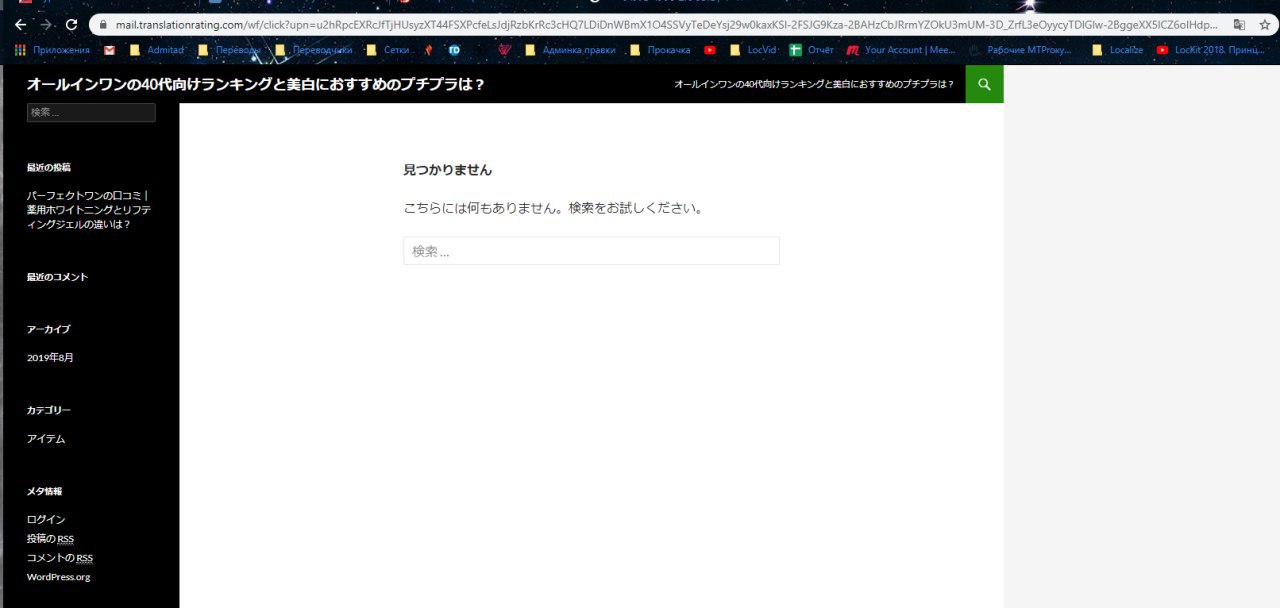1280x608 pixels.
Task: Click the 最近のコメント sidebar heading
Action: coord(57,277)
